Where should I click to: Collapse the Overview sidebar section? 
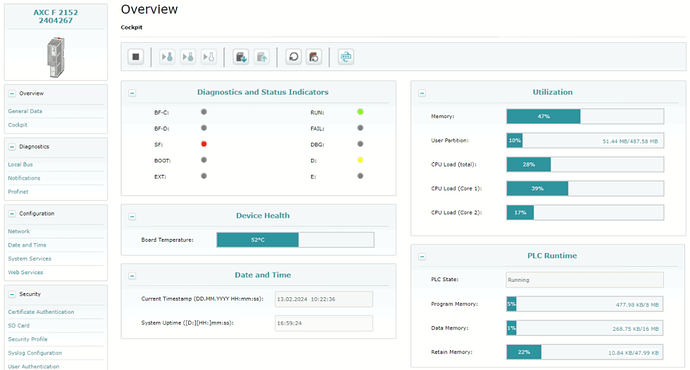12,94
